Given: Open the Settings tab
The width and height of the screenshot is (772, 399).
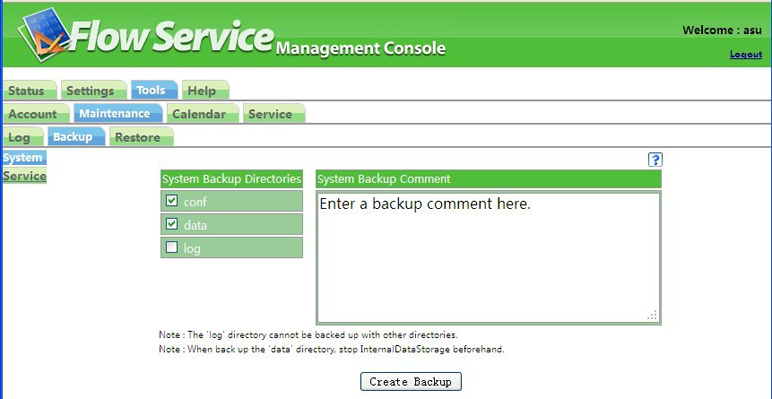Looking at the screenshot, I should (x=94, y=90).
